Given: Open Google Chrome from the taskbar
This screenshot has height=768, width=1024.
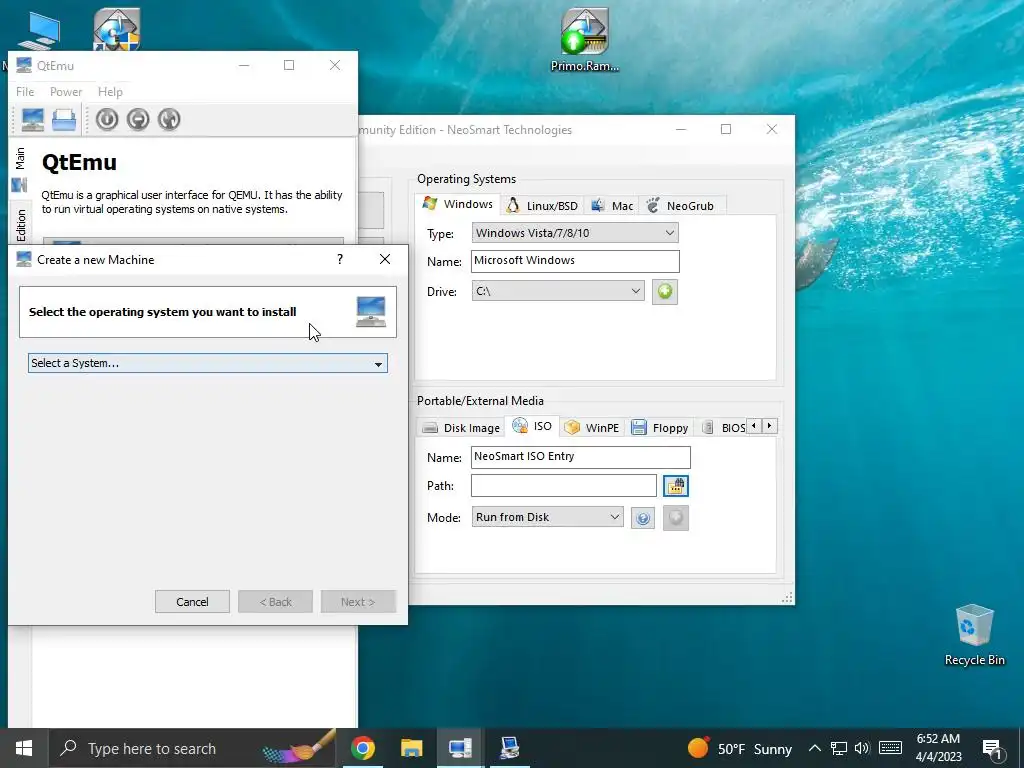Looking at the screenshot, I should (362, 748).
